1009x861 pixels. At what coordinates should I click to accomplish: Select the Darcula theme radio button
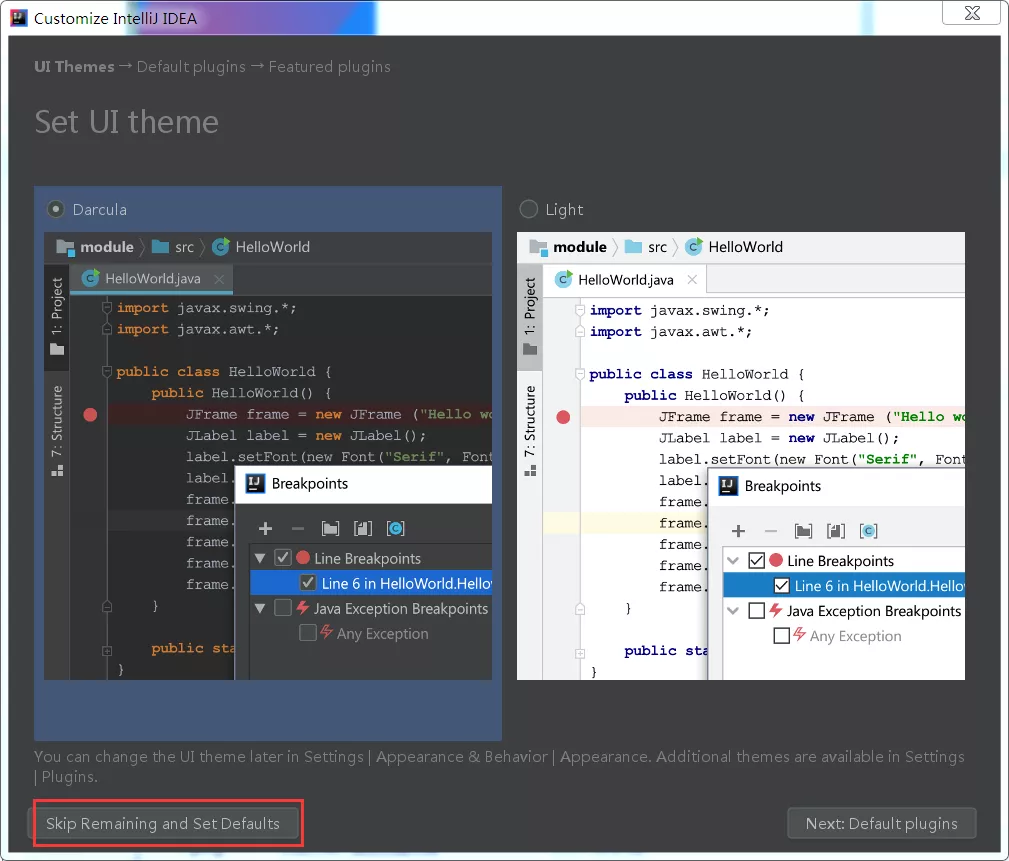56,210
